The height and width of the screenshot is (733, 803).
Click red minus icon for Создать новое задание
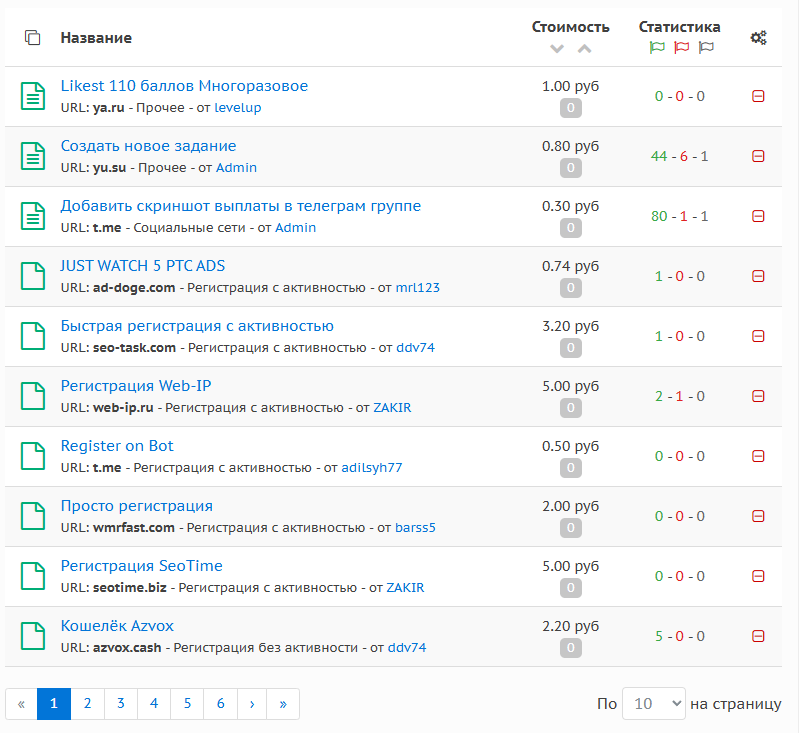[758, 156]
